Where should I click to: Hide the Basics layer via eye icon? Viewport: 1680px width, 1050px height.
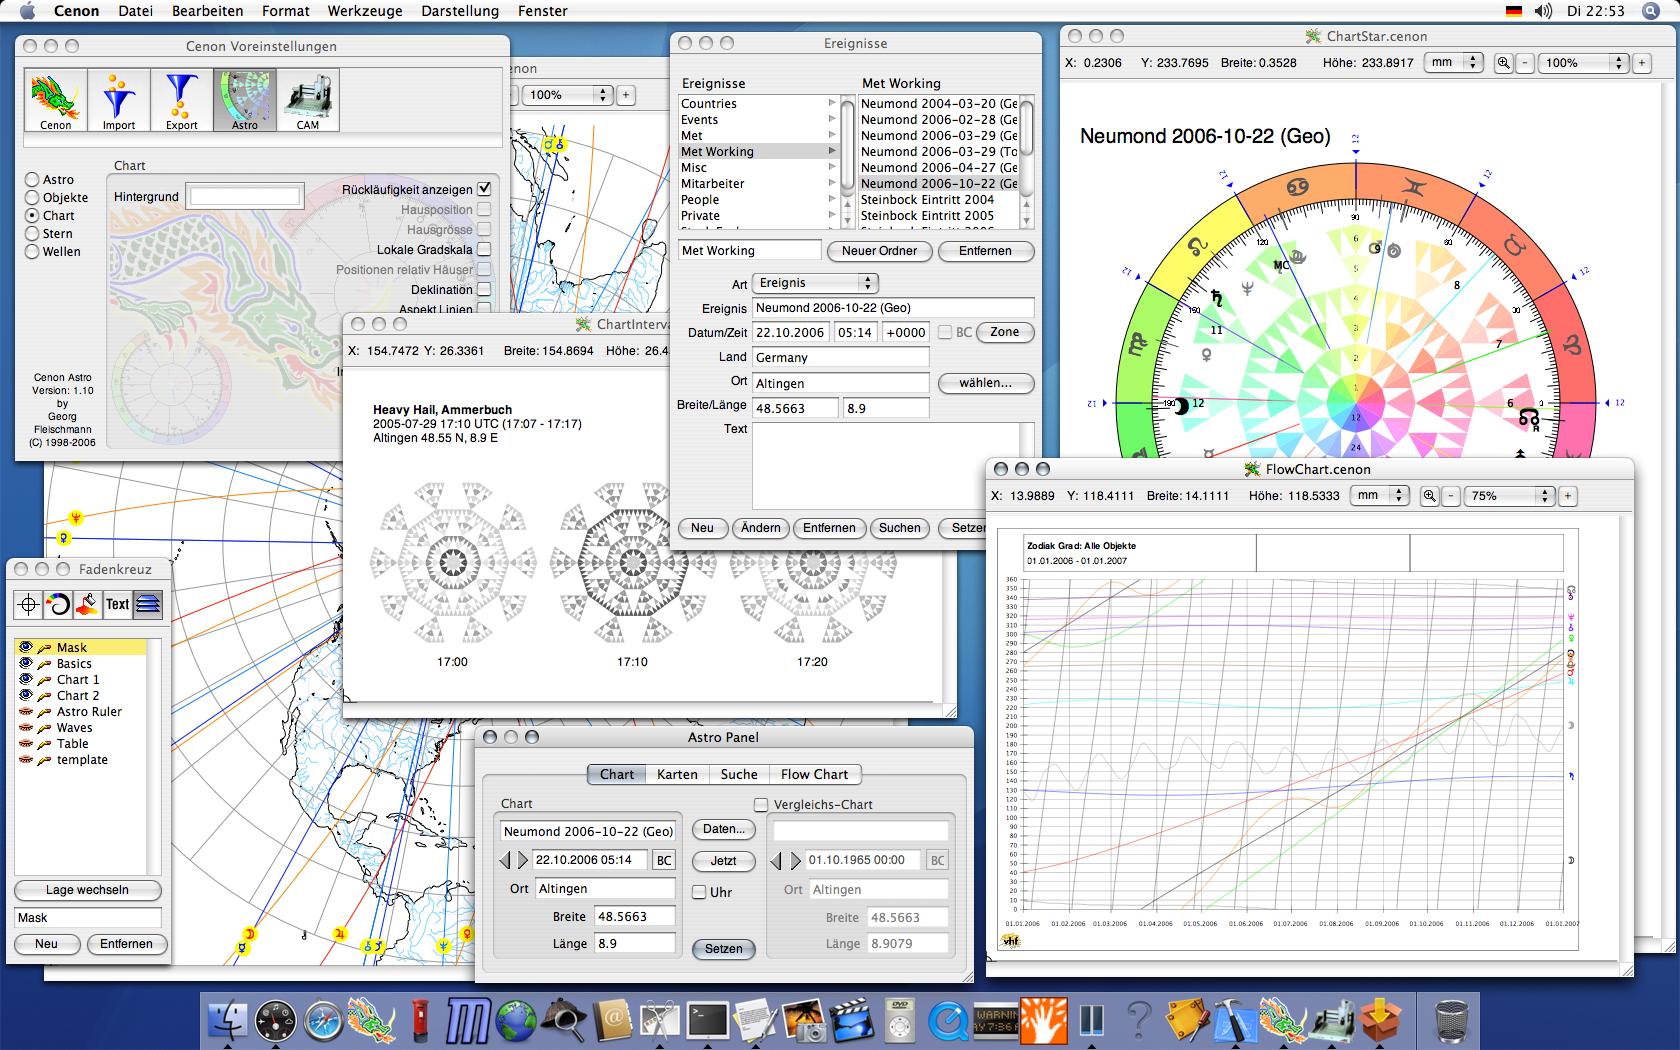tap(26, 664)
